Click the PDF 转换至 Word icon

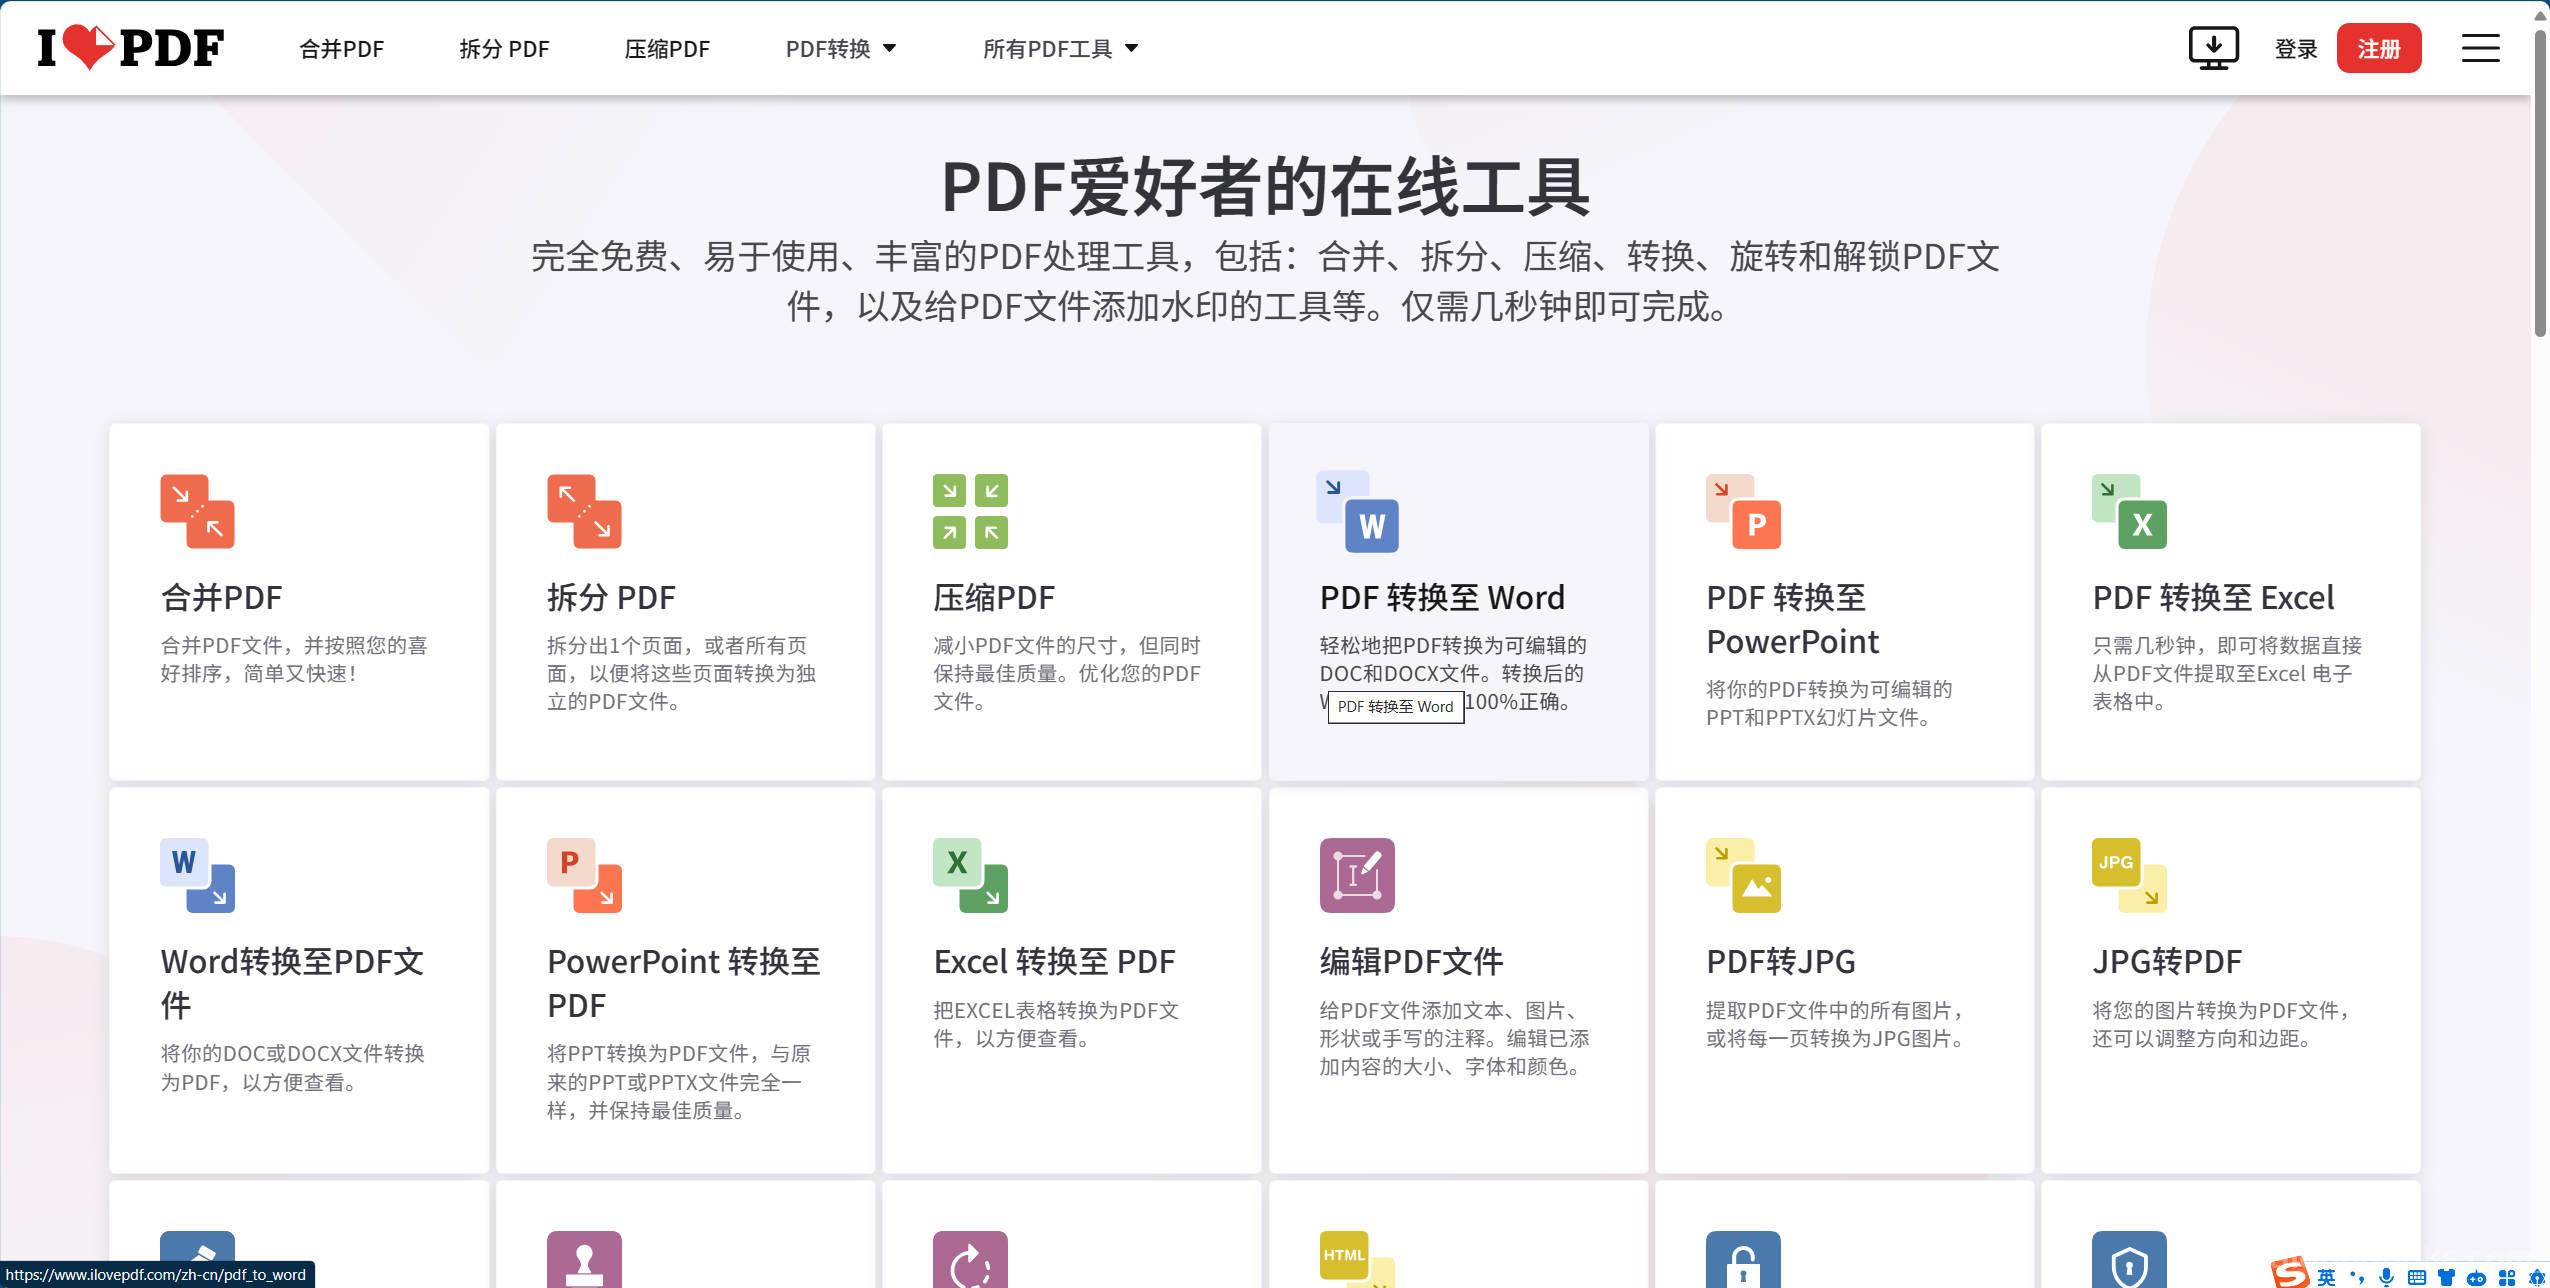(1357, 511)
